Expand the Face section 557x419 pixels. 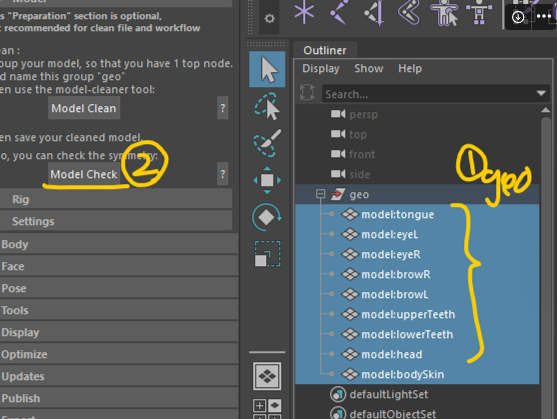119,266
